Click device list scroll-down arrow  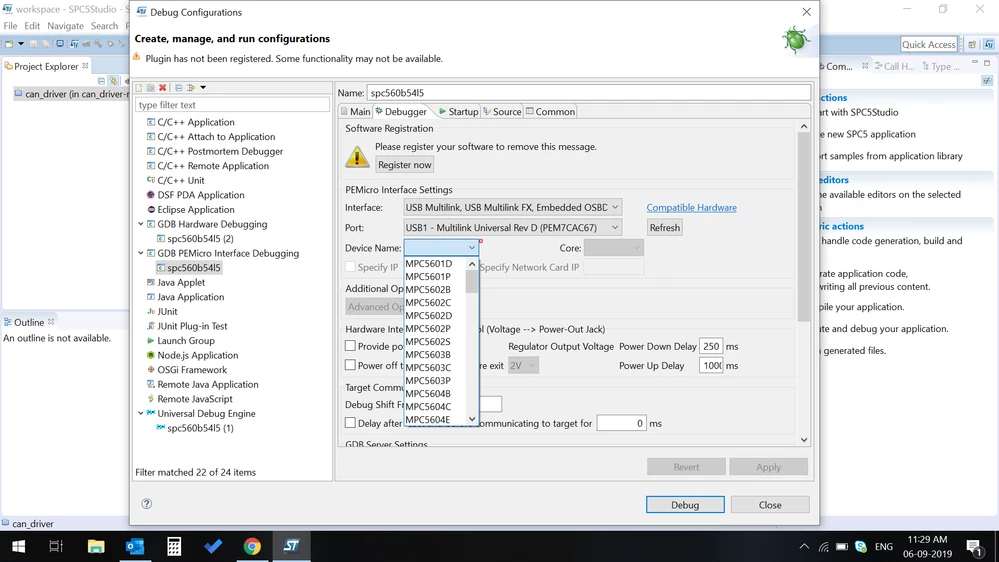(472, 419)
